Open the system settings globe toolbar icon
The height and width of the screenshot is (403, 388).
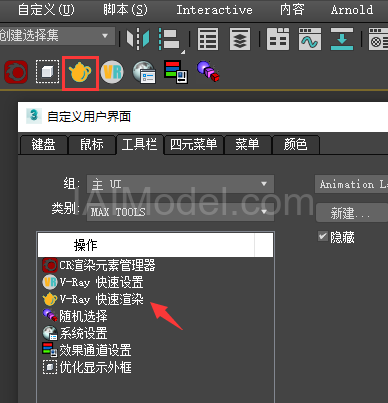[x=144, y=72]
